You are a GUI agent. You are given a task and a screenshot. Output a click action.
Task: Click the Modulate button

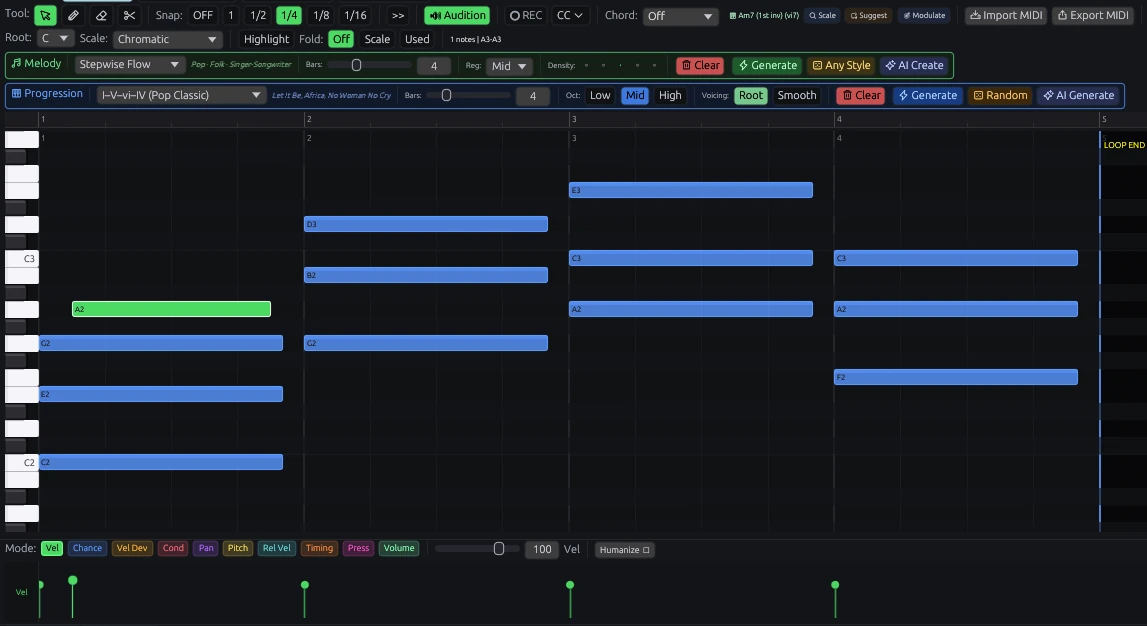pos(924,15)
